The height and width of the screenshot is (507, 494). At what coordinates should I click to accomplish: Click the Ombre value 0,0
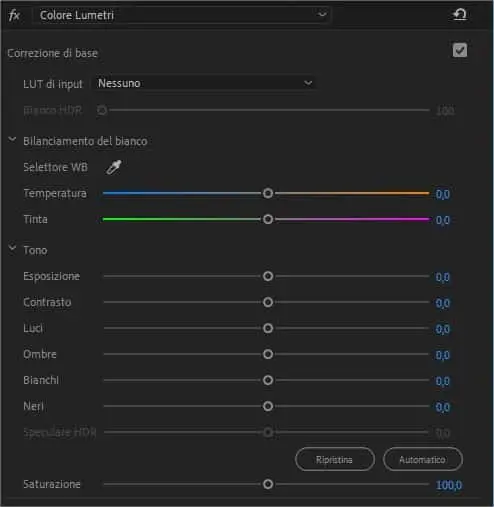[x=443, y=355]
